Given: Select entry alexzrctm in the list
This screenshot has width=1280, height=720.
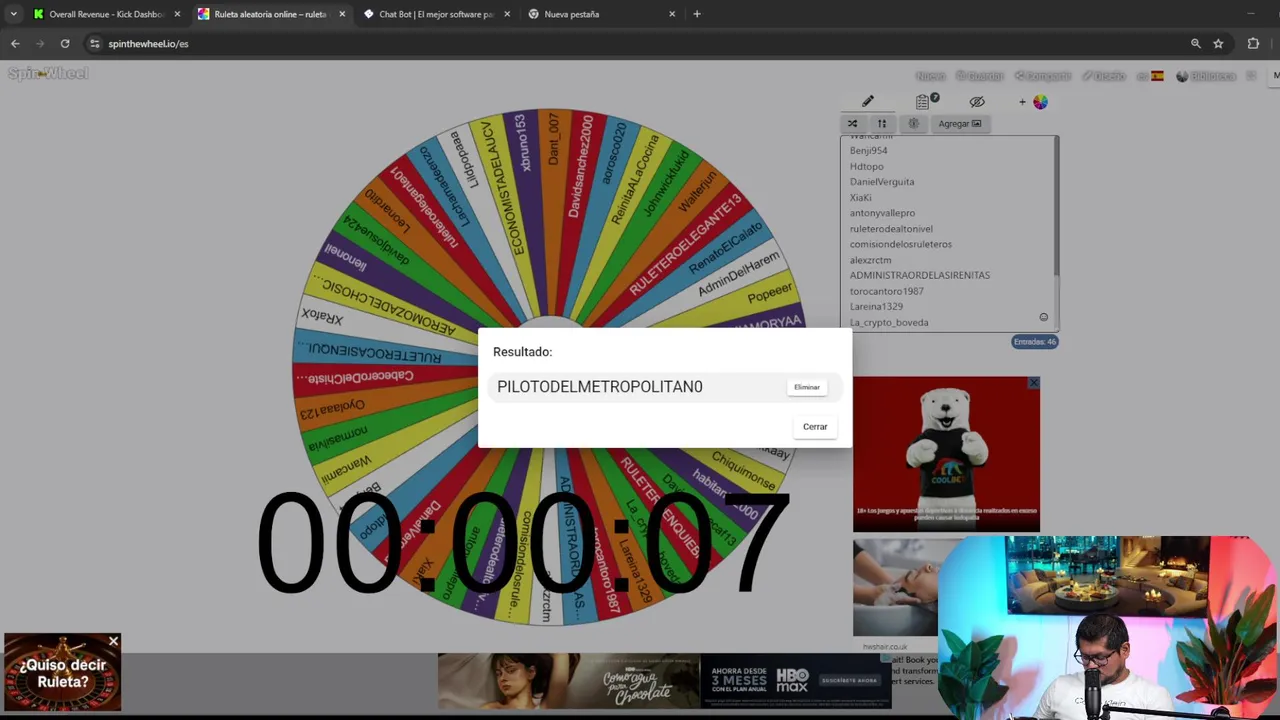Looking at the screenshot, I should click(x=870, y=260).
